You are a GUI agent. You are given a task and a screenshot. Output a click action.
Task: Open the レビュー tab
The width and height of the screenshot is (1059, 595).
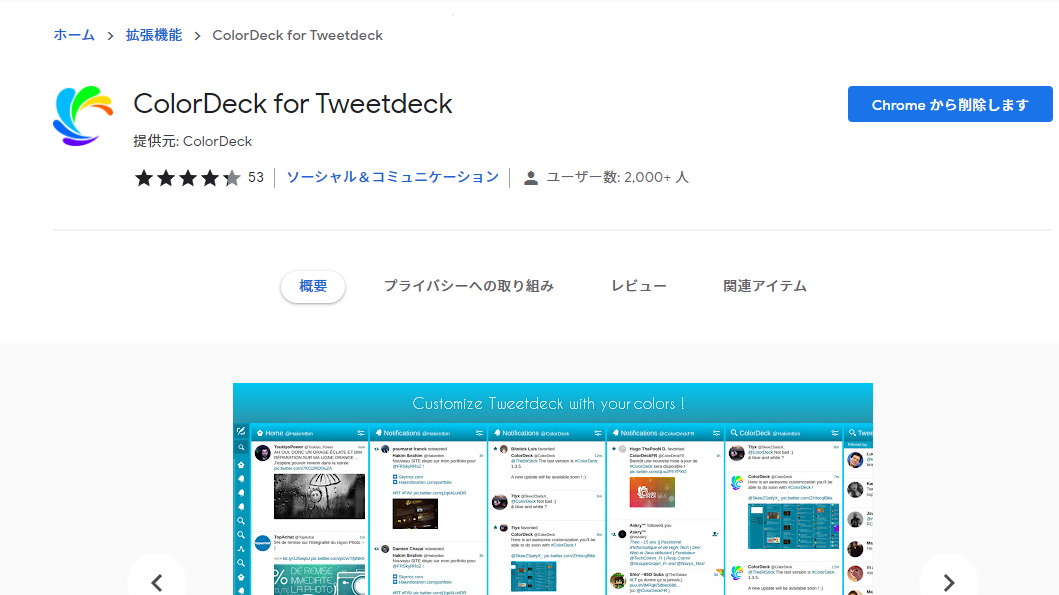pos(638,286)
